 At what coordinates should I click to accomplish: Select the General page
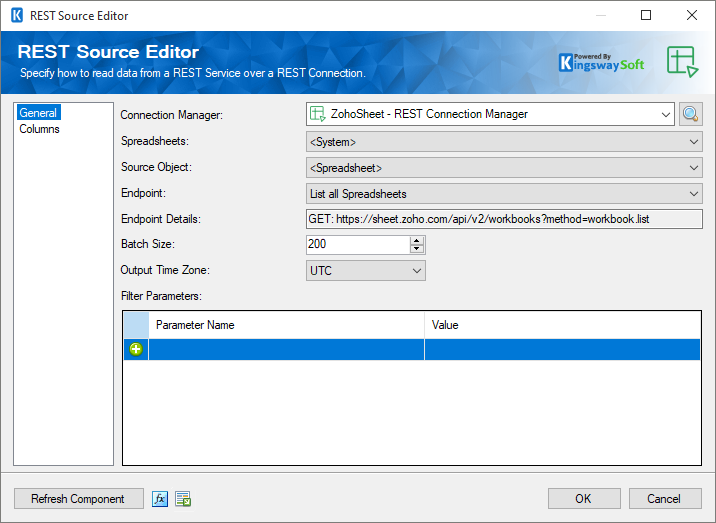tap(38, 113)
